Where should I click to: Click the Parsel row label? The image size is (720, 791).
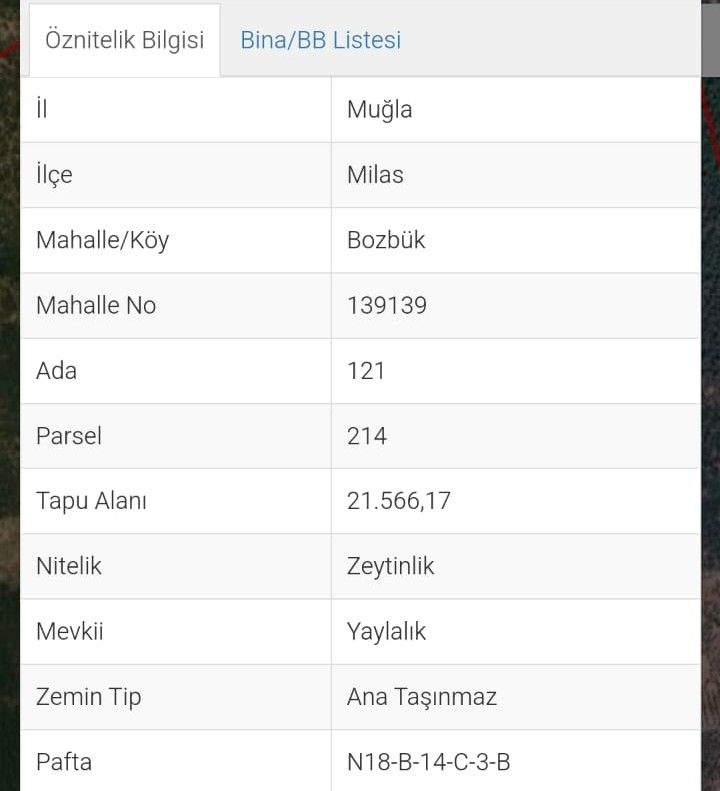(69, 436)
